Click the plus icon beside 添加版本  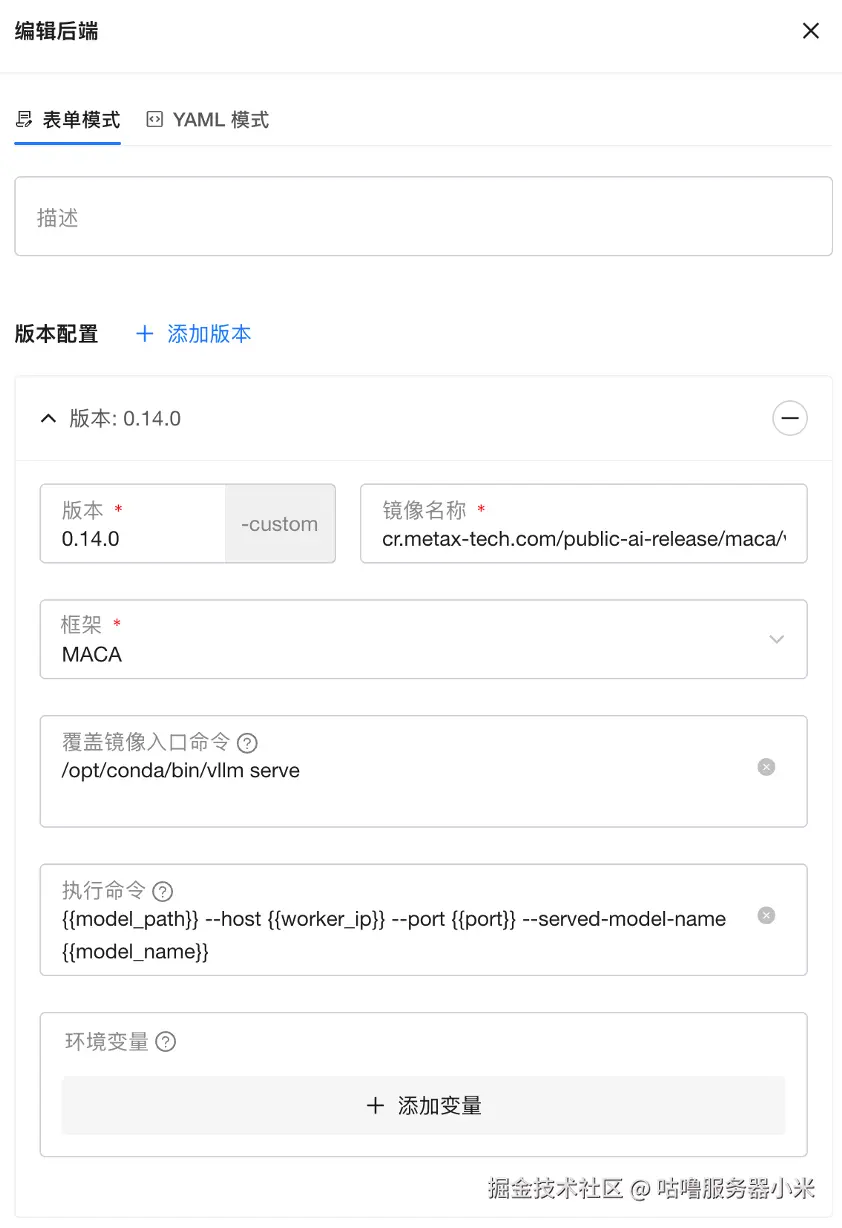145,334
